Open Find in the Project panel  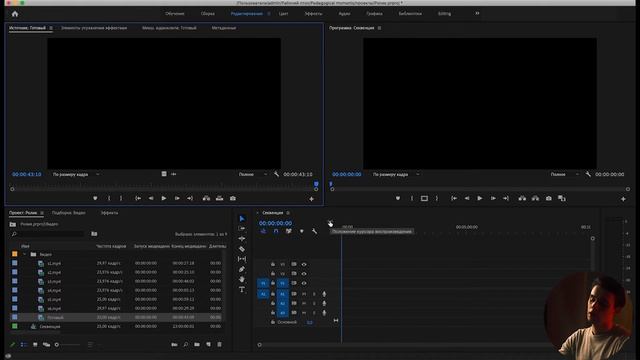(186, 344)
